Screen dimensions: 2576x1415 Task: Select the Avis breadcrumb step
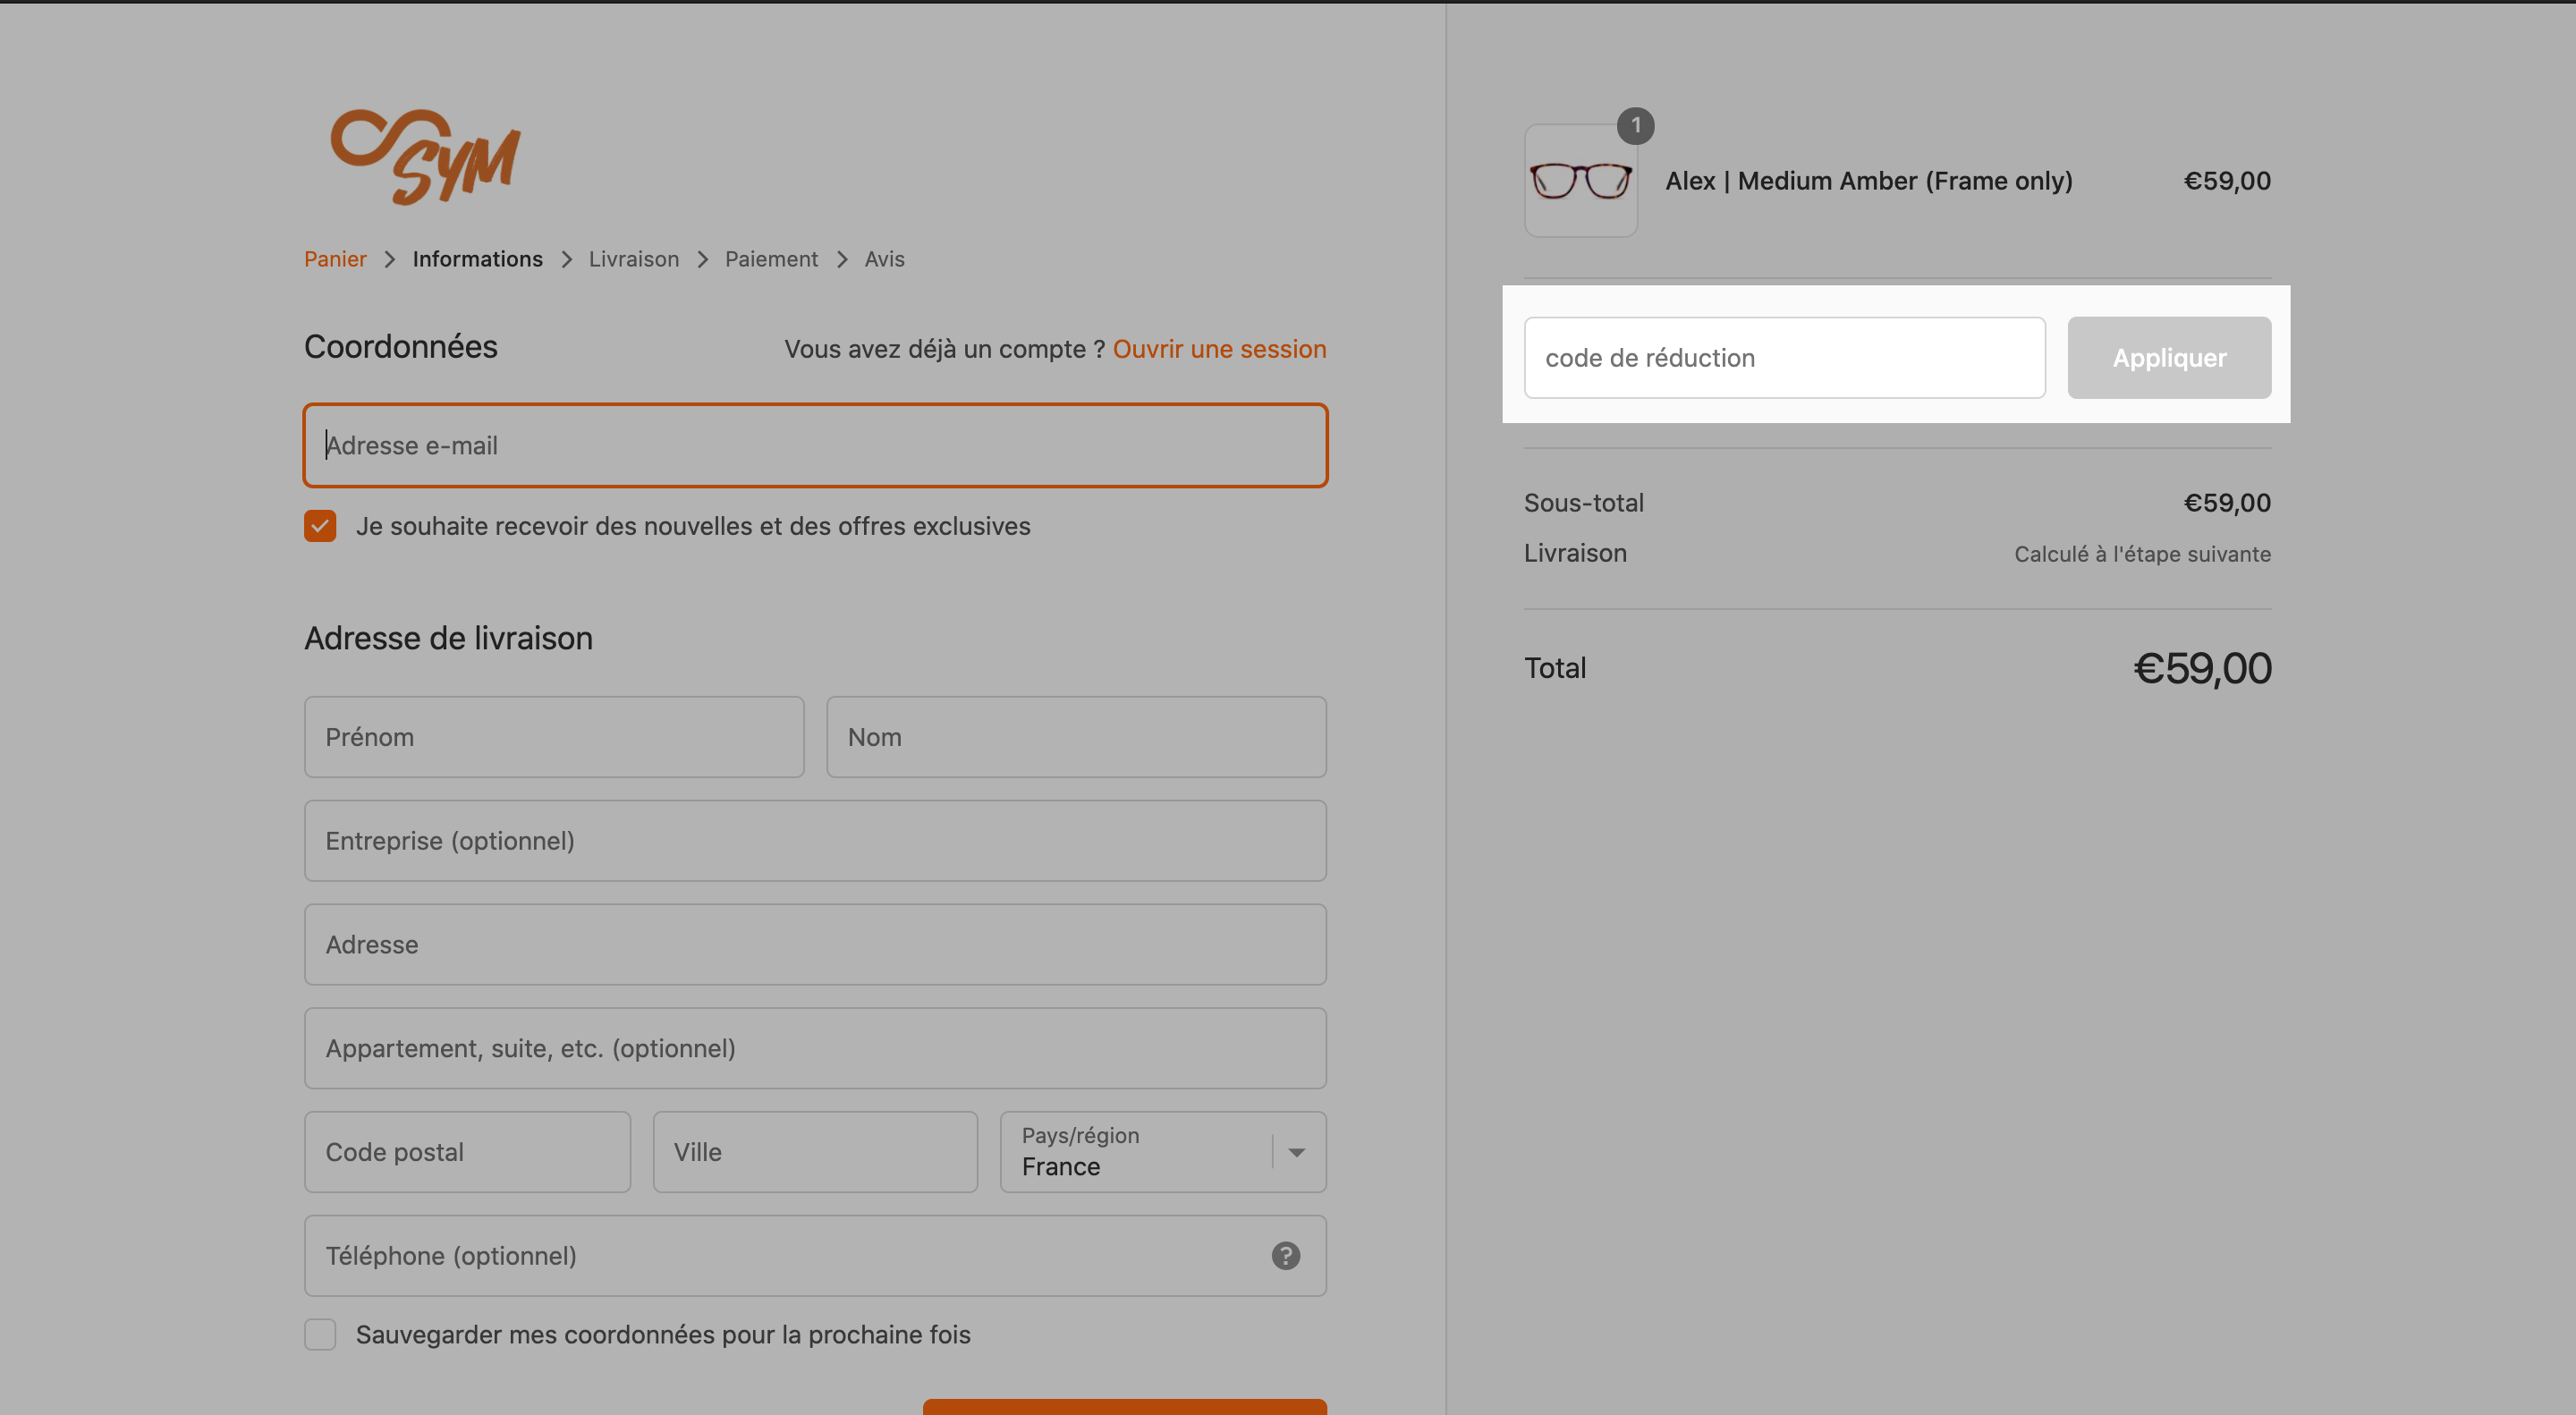click(884, 259)
